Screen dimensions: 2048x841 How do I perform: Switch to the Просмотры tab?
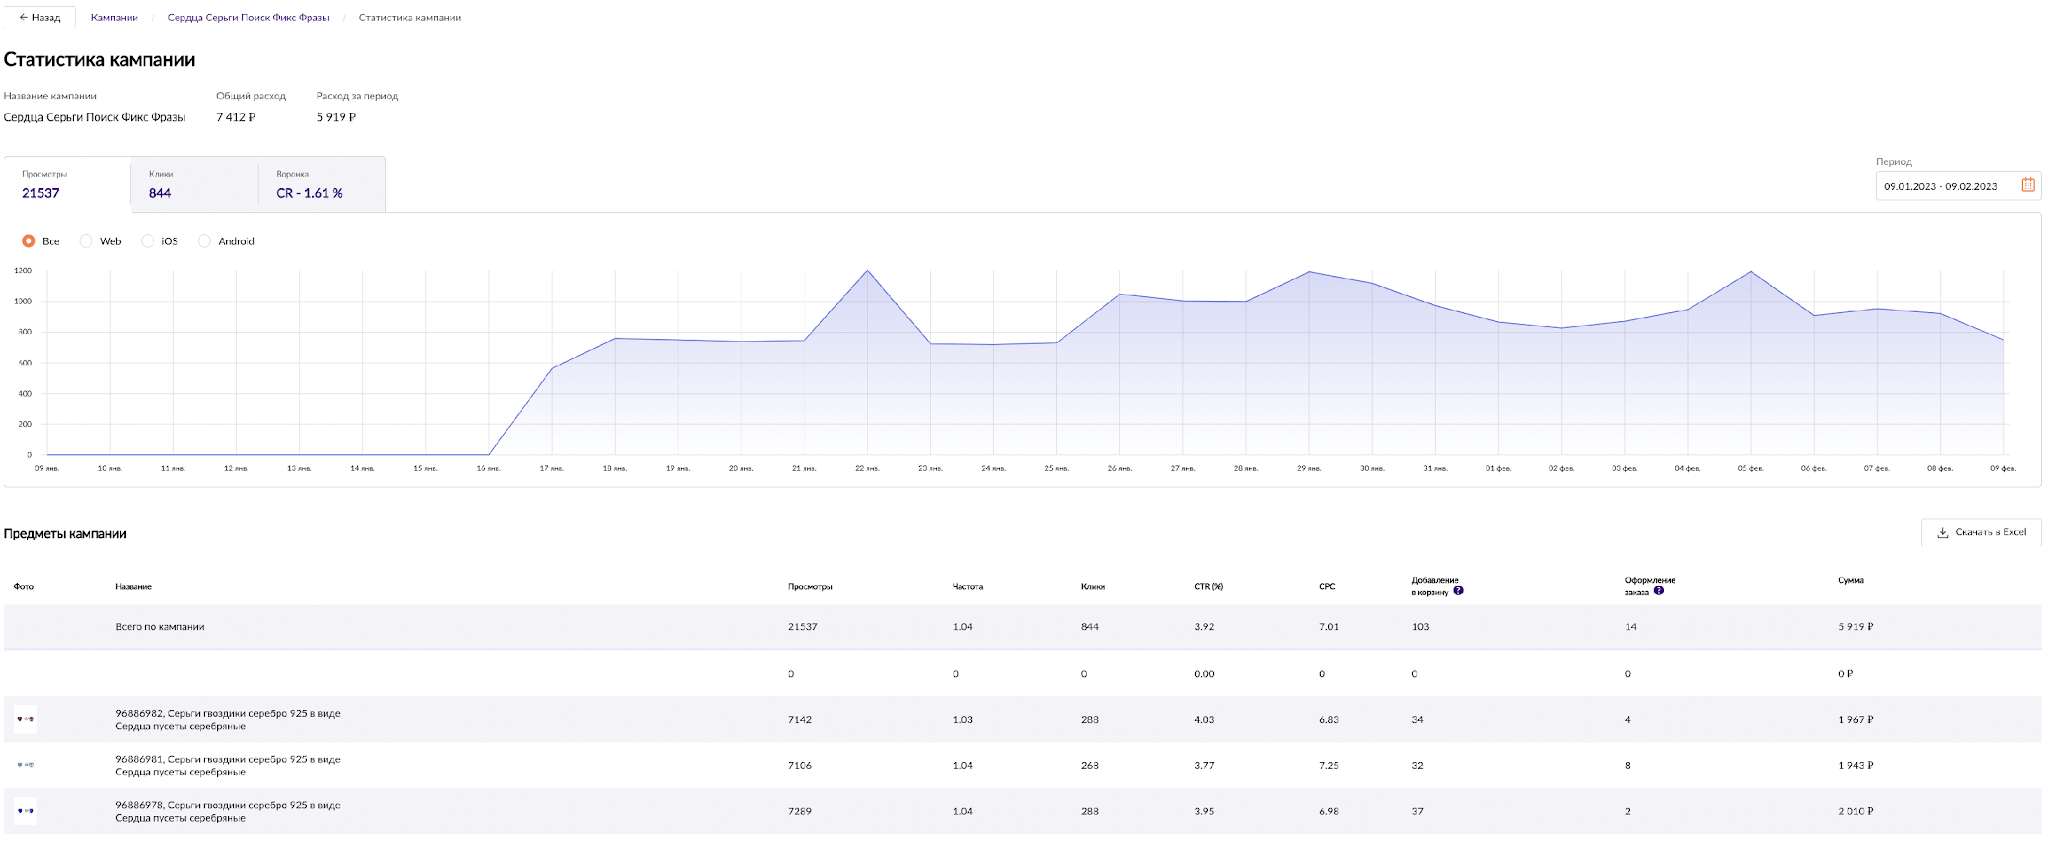tap(66, 184)
